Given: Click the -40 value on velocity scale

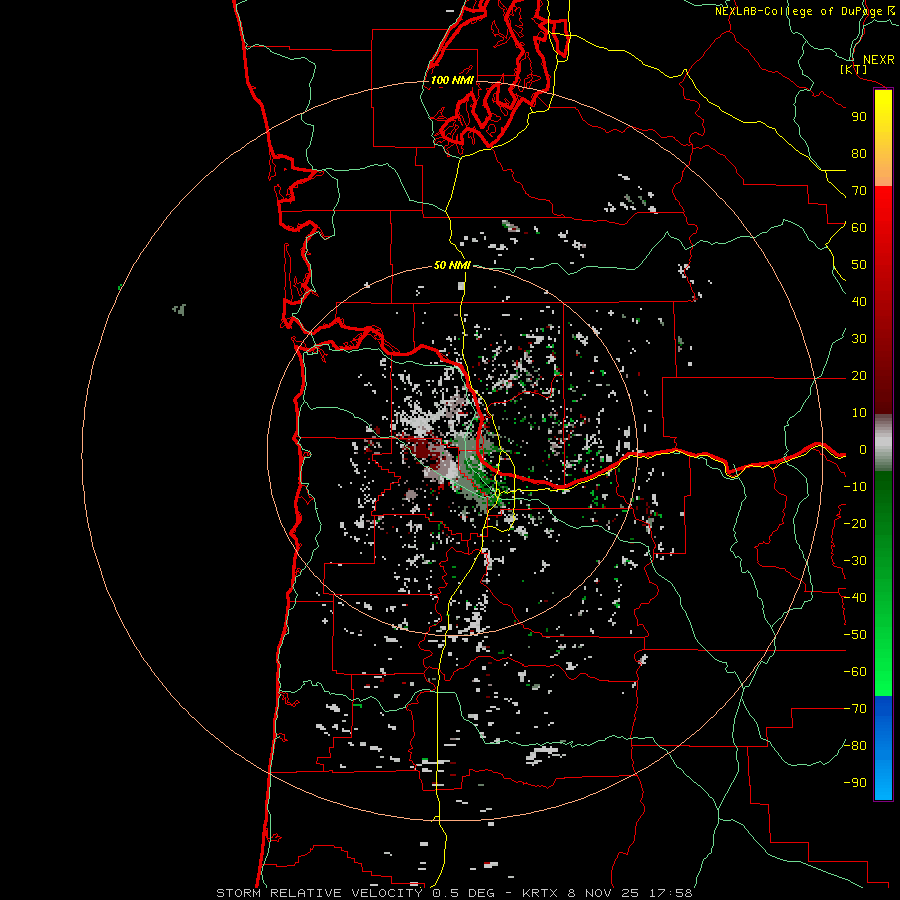Looking at the screenshot, I should (x=855, y=598).
